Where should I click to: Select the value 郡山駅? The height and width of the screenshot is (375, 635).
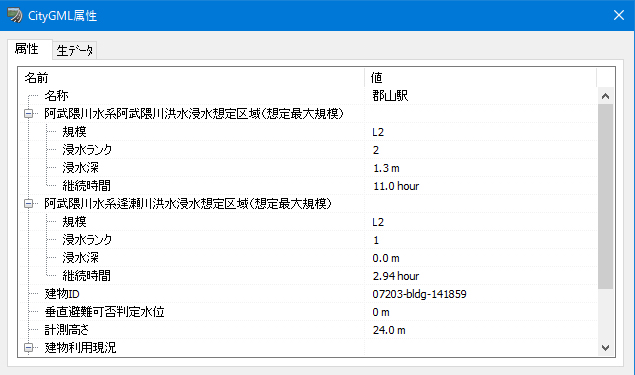[390, 96]
